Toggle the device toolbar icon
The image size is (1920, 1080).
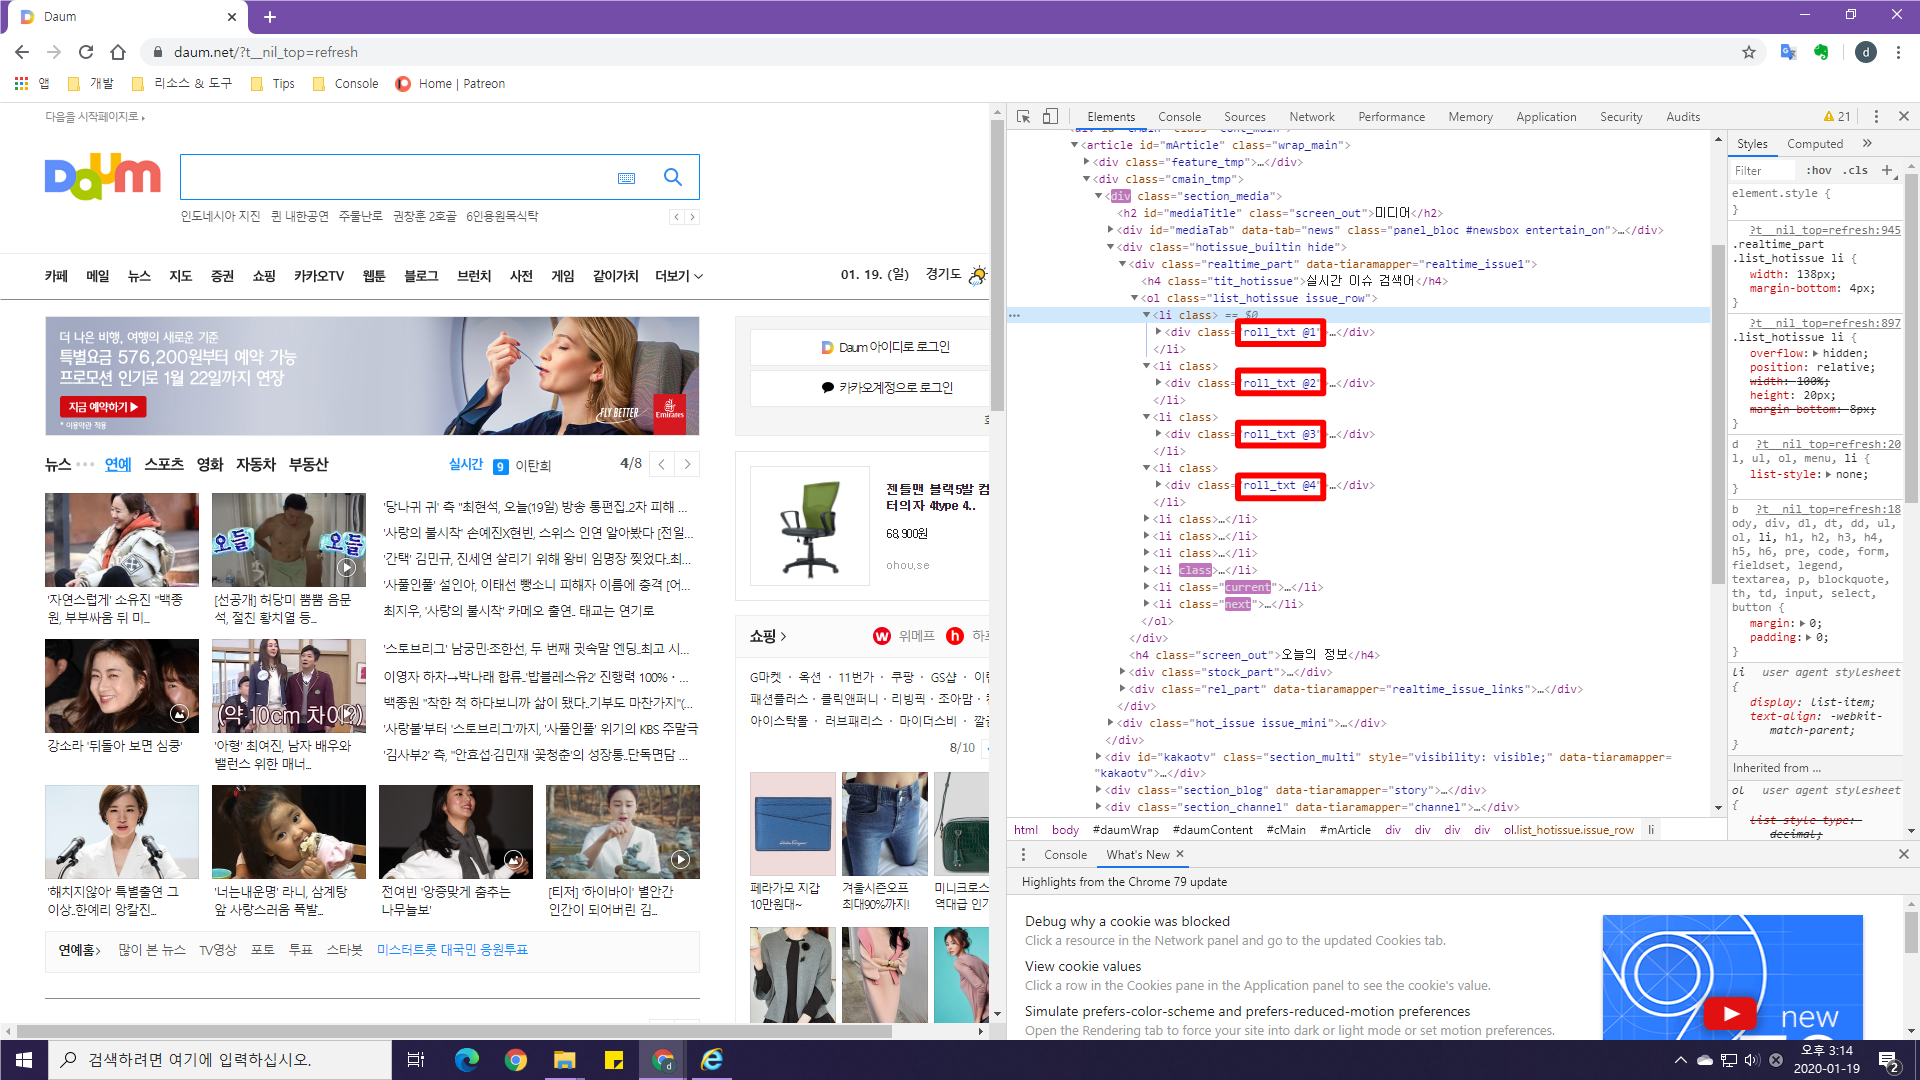tap(1050, 117)
